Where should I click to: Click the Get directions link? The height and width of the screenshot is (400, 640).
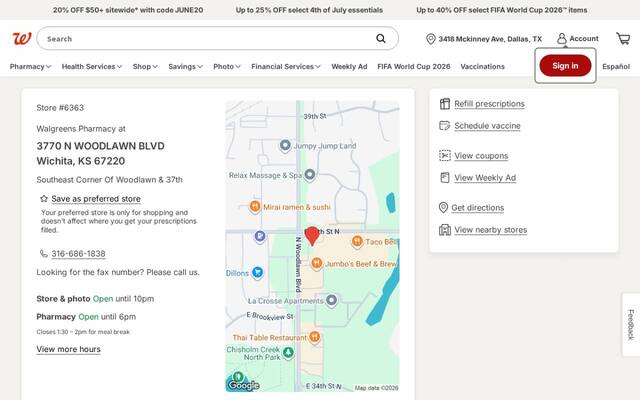click(478, 208)
